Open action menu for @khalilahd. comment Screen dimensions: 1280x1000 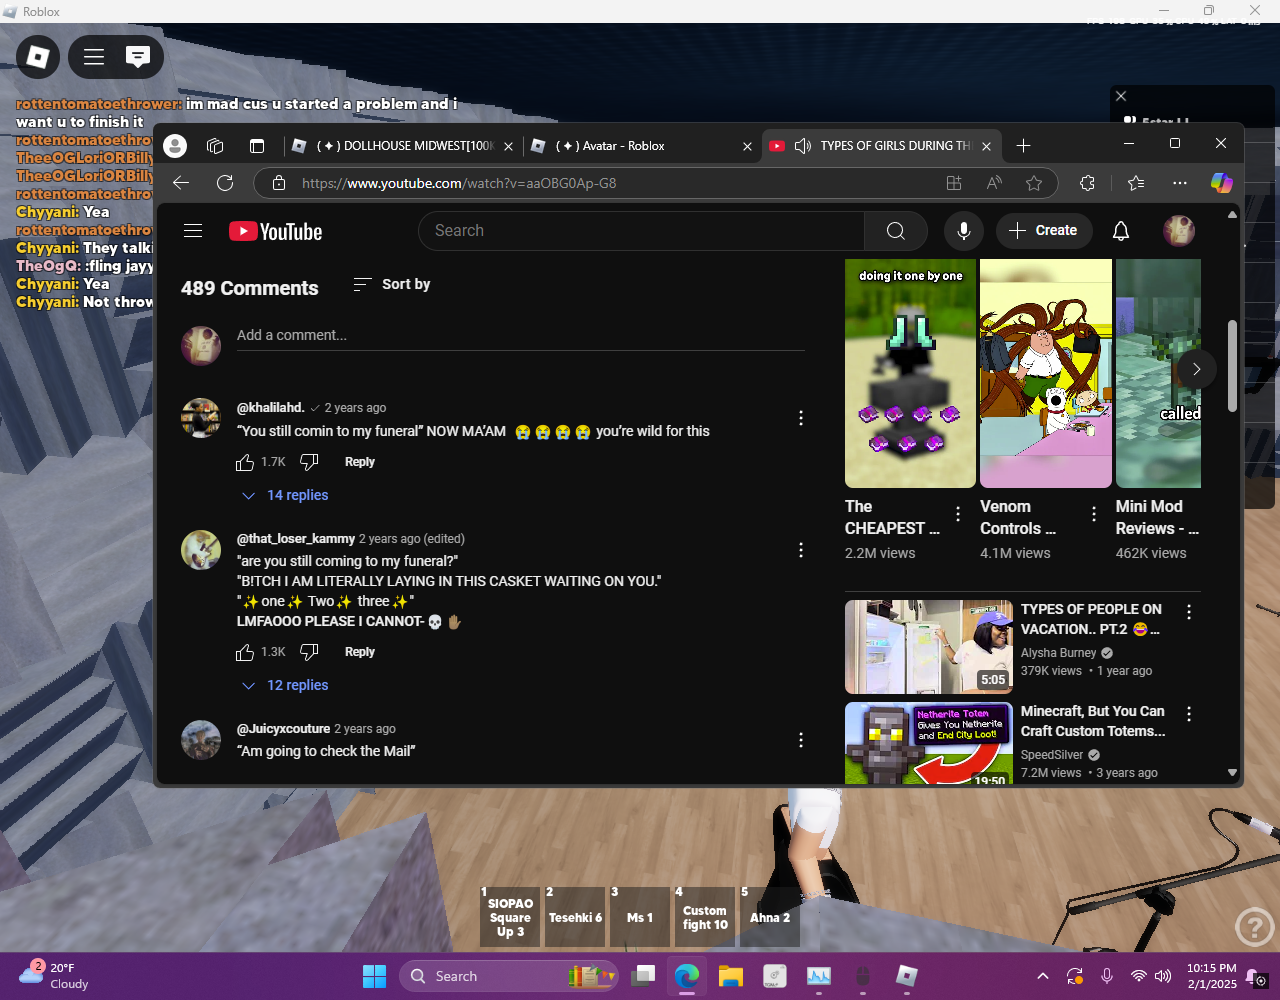pos(800,418)
